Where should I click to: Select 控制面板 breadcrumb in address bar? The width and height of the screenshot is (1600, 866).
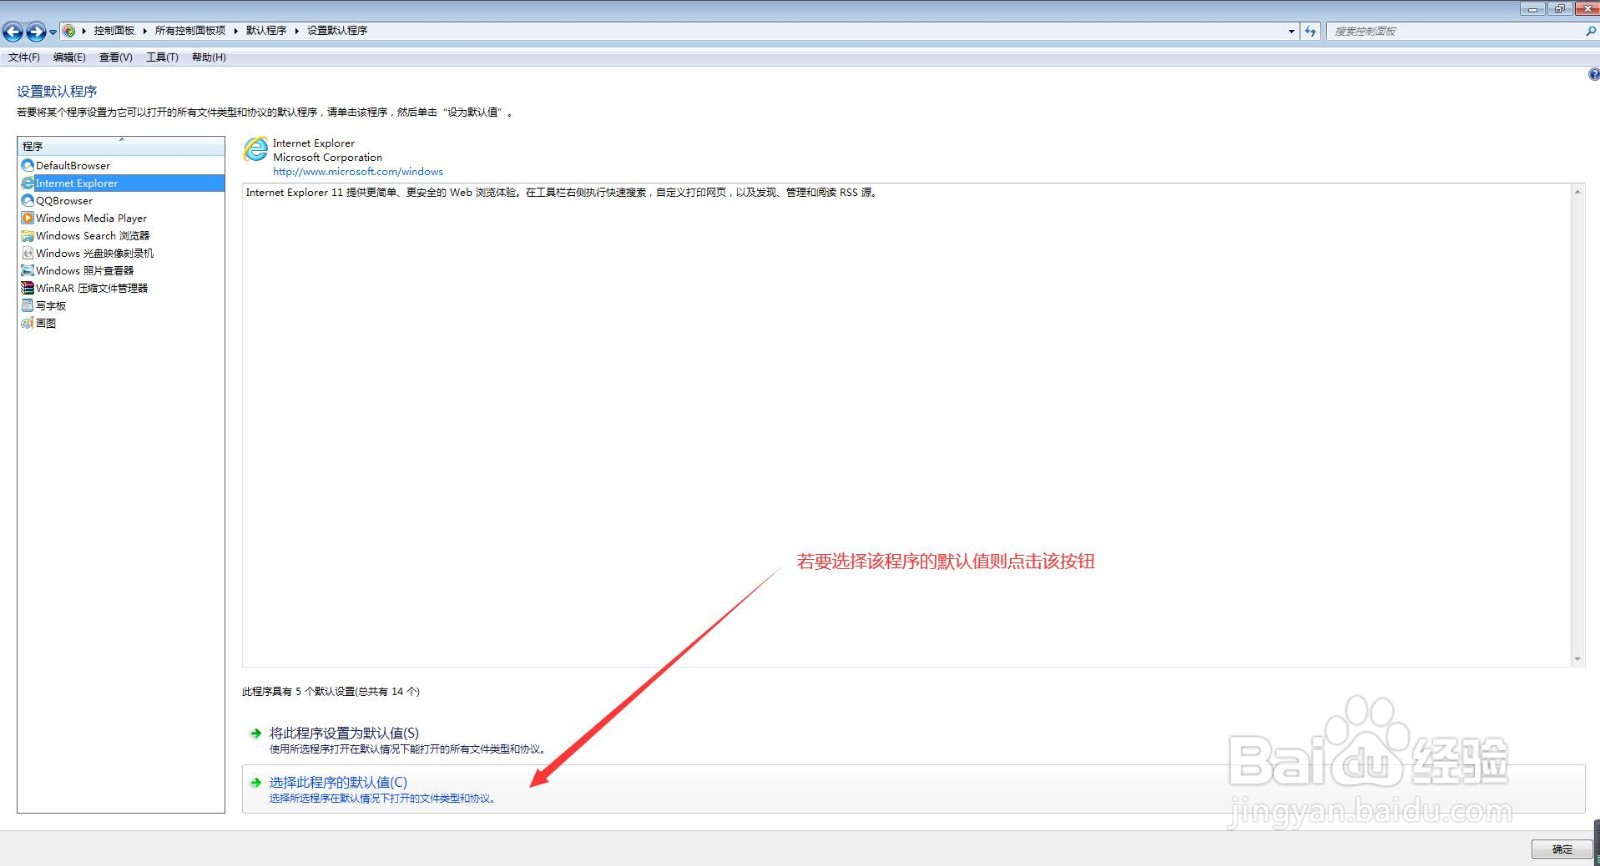coord(114,31)
